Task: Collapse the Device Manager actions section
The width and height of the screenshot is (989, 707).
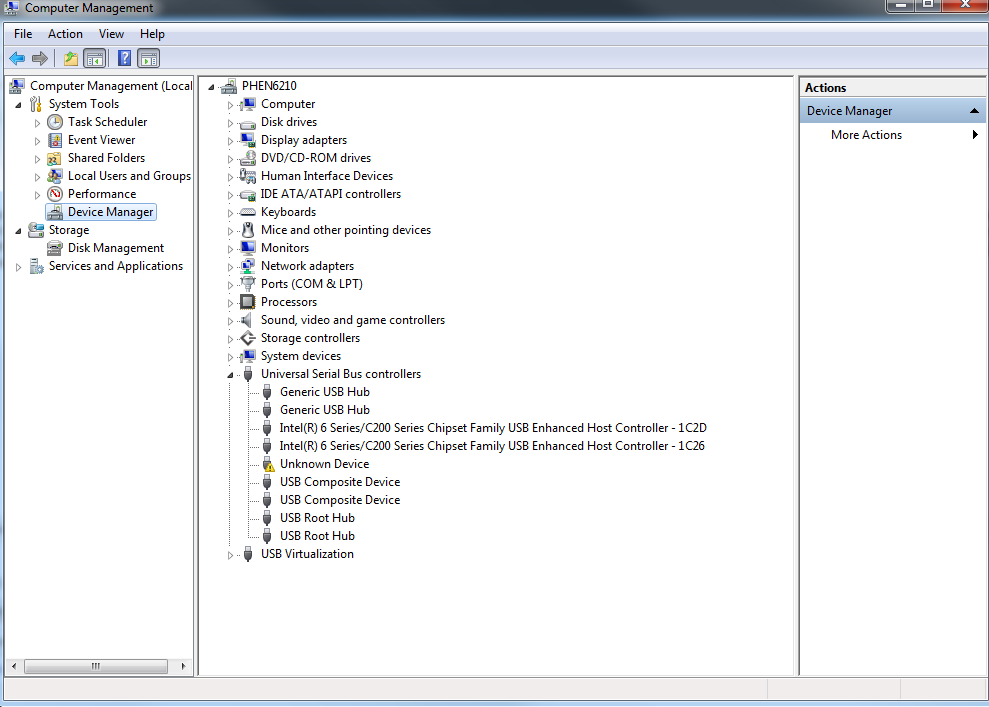Action: (x=974, y=111)
